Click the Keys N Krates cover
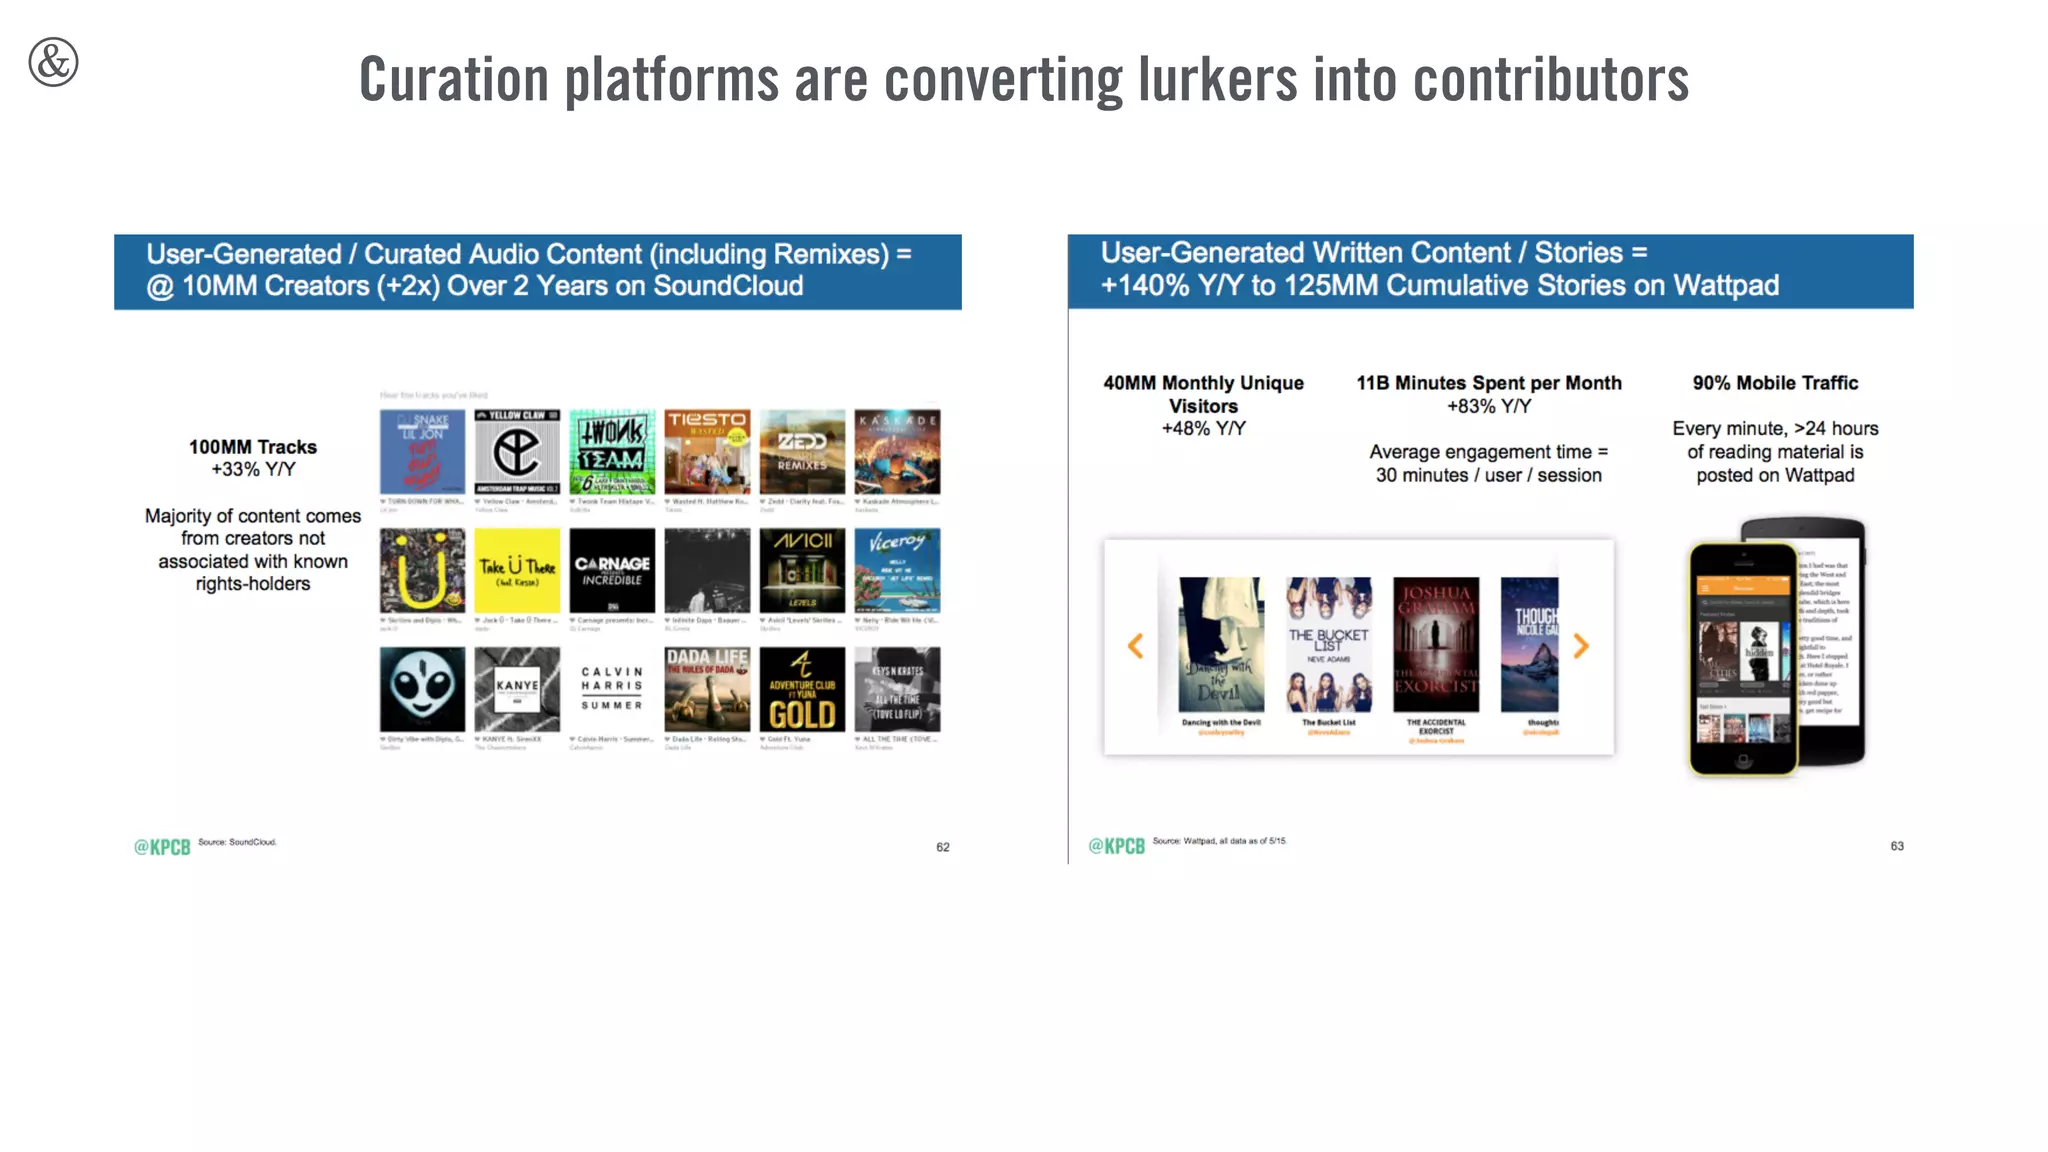This screenshot has height=1152, width=2048. (897, 689)
